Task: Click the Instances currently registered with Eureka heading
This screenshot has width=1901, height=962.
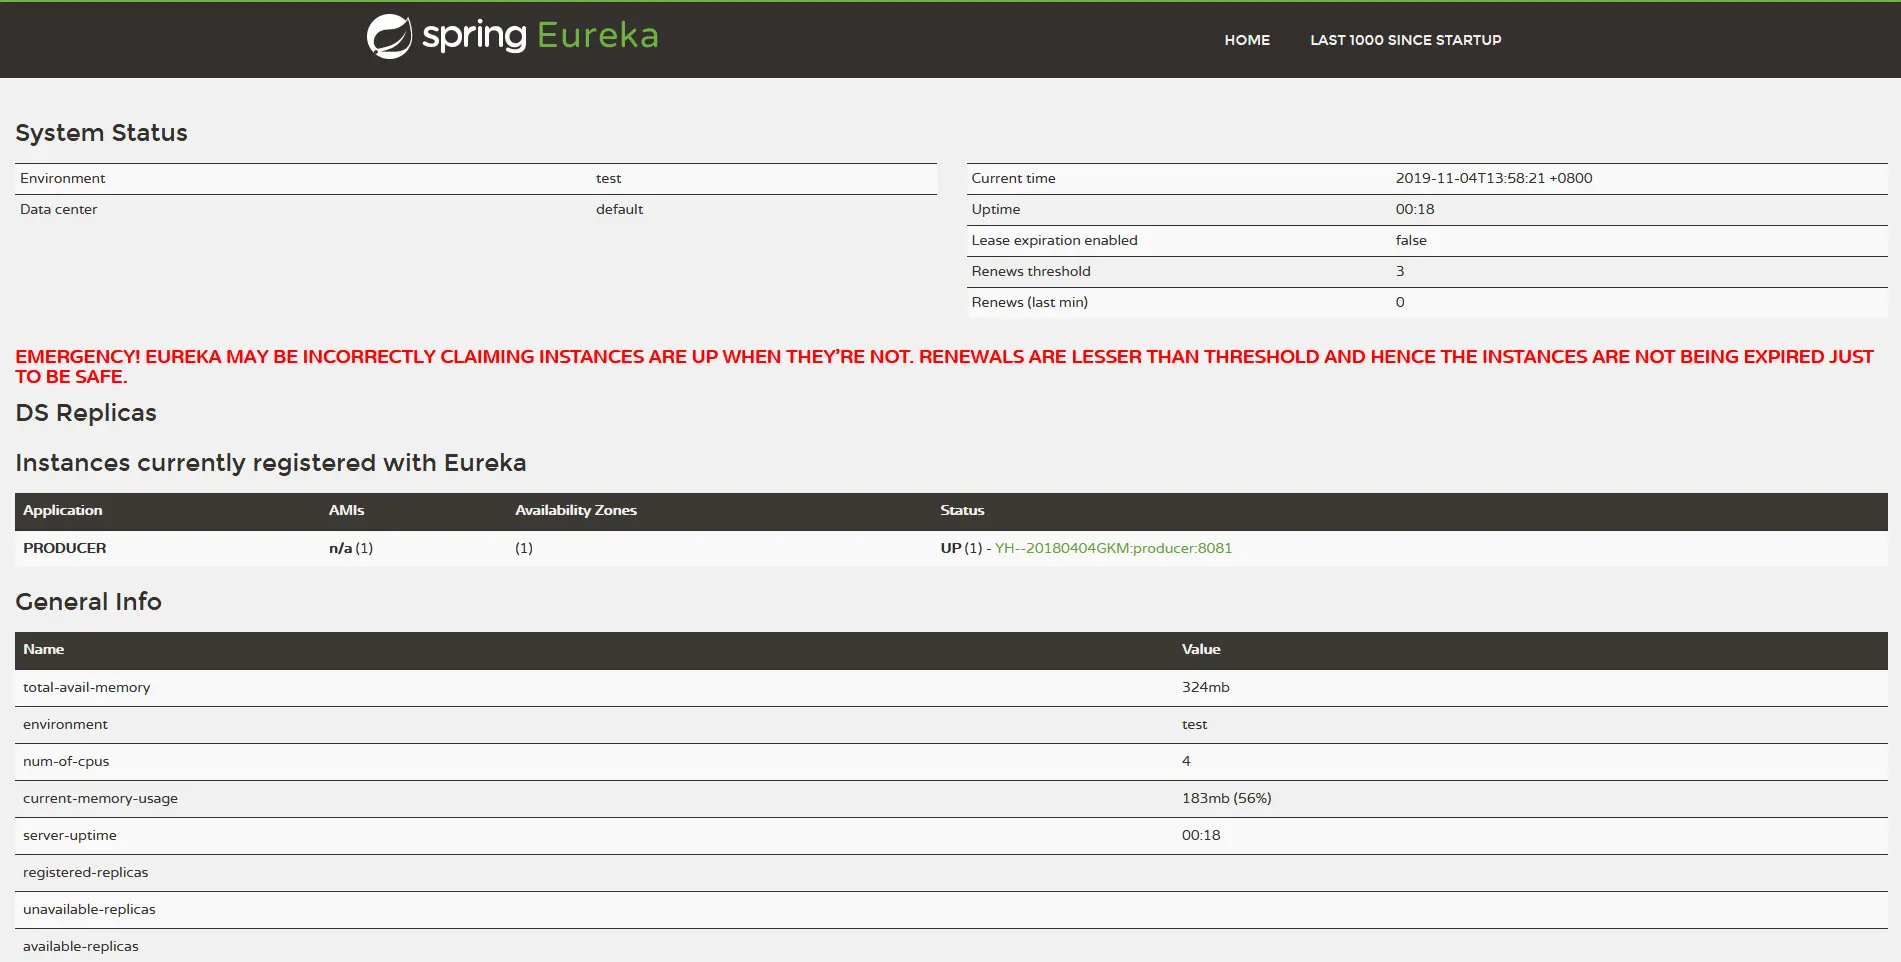Action: click(270, 463)
